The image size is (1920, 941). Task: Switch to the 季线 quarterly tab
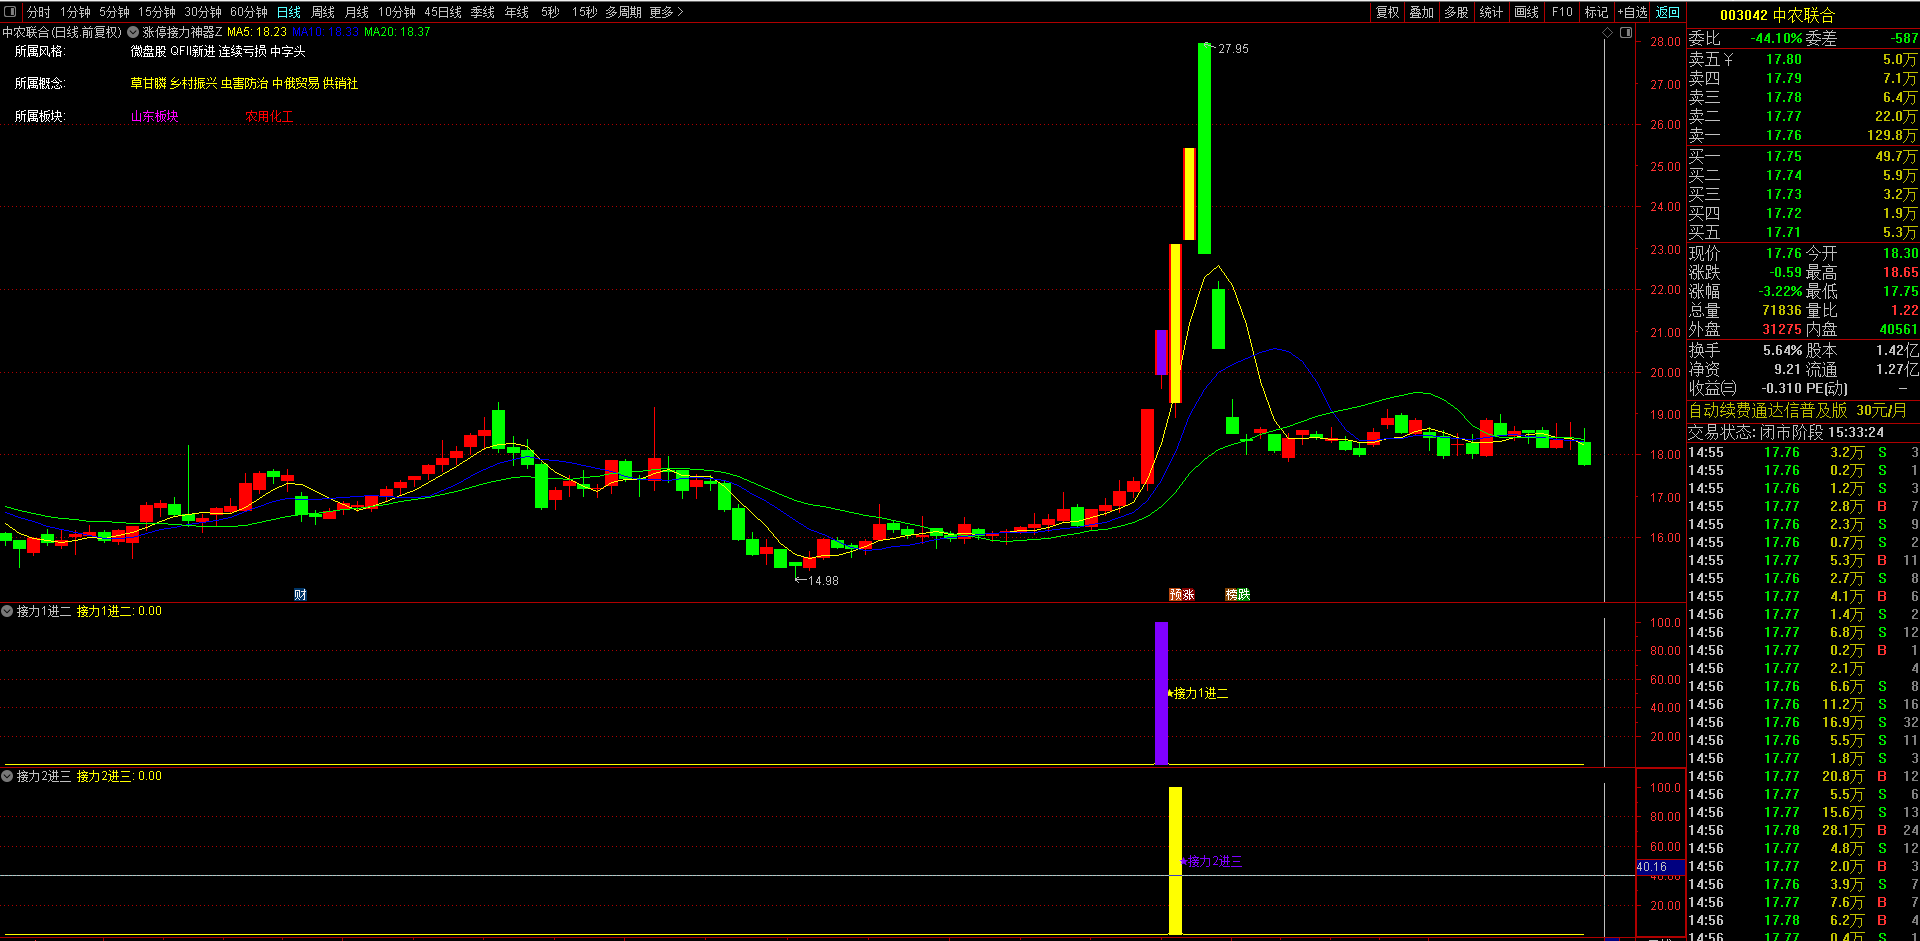click(x=483, y=12)
